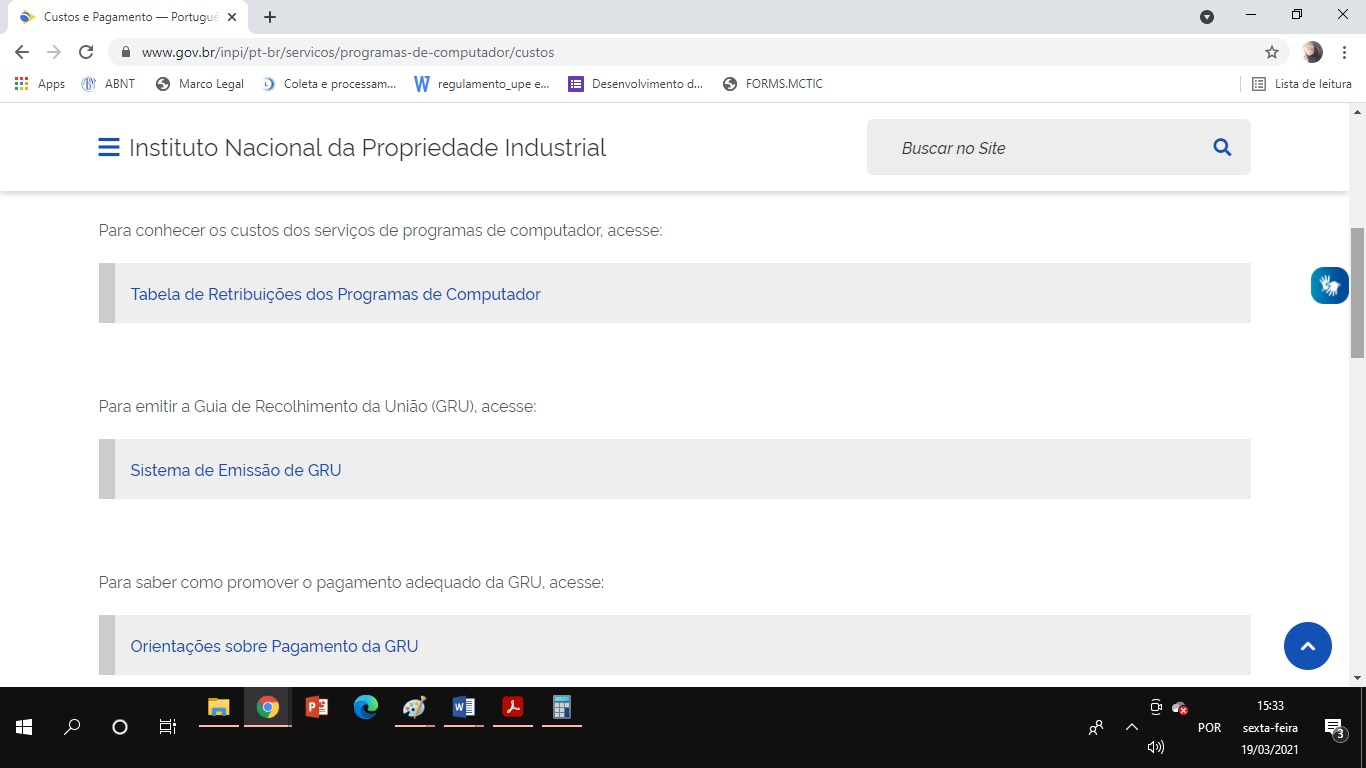Open the ABNT bookmark

click(108, 84)
